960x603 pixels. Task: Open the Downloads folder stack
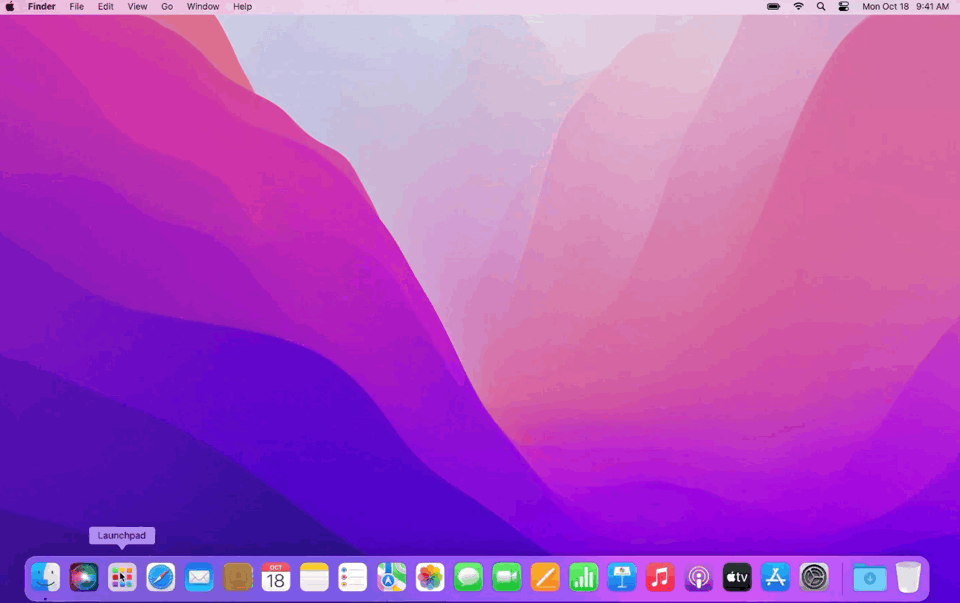(869, 577)
